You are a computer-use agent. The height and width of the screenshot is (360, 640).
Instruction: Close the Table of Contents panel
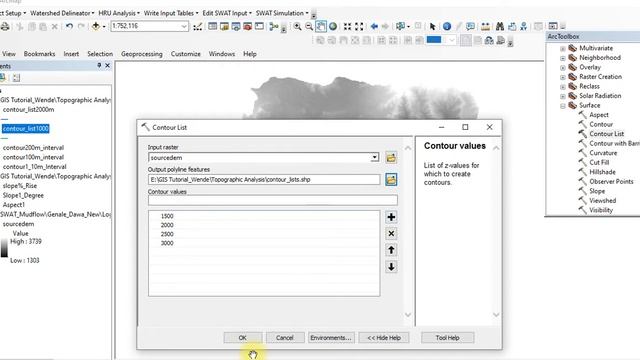point(108,66)
